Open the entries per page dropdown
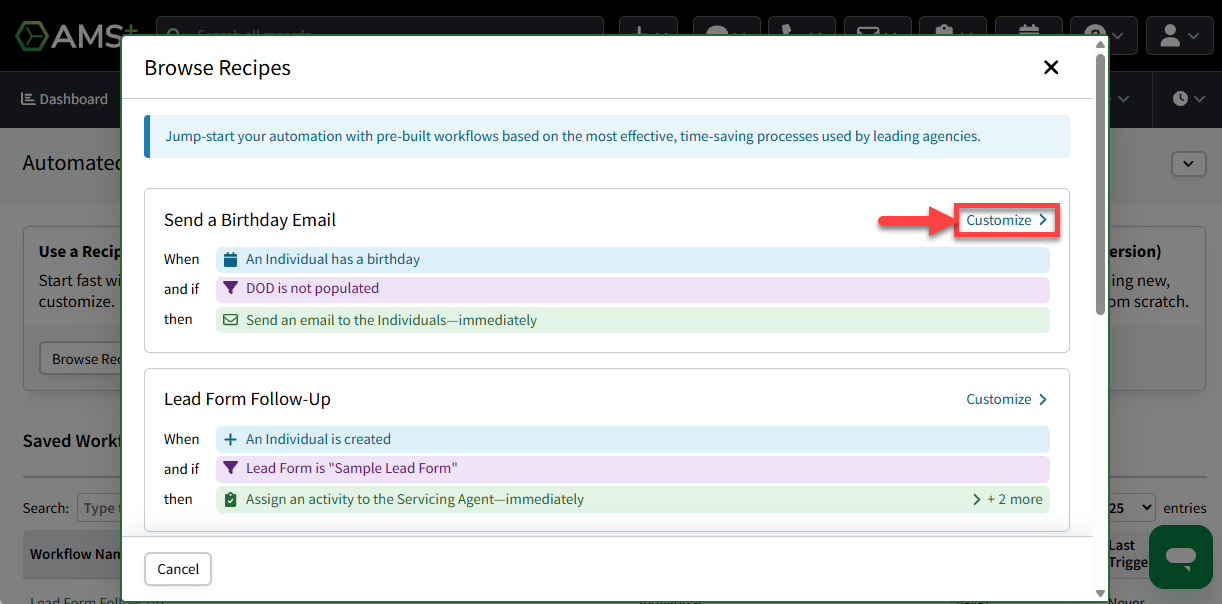Image resolution: width=1222 pixels, height=604 pixels. pos(1130,508)
